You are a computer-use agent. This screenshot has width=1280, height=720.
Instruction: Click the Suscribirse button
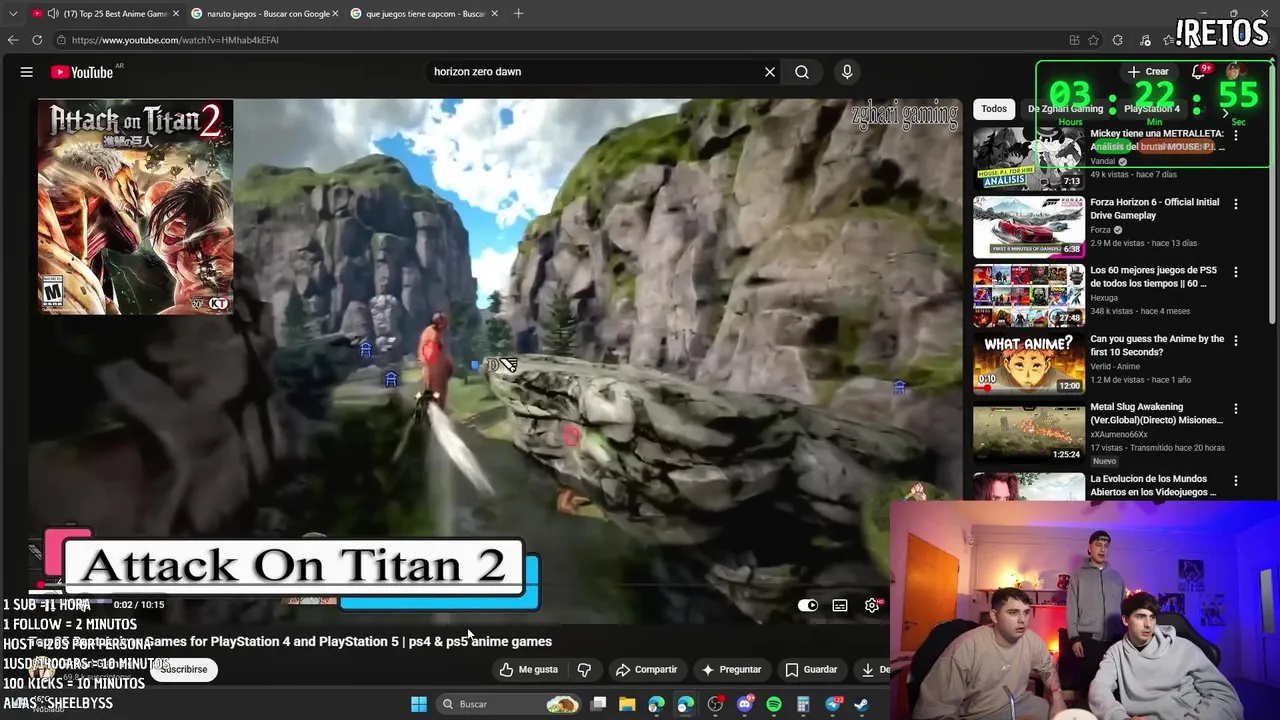(184, 669)
